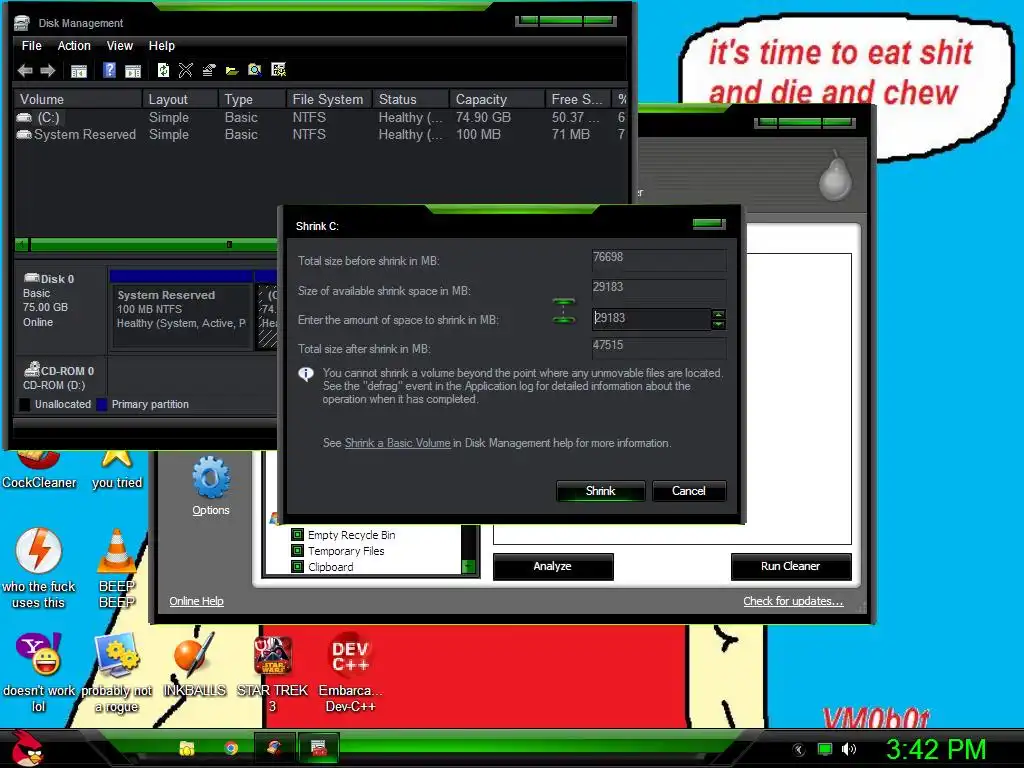Viewport: 1024px width, 768px height.
Task: Open the Help menu
Action: (x=161, y=46)
